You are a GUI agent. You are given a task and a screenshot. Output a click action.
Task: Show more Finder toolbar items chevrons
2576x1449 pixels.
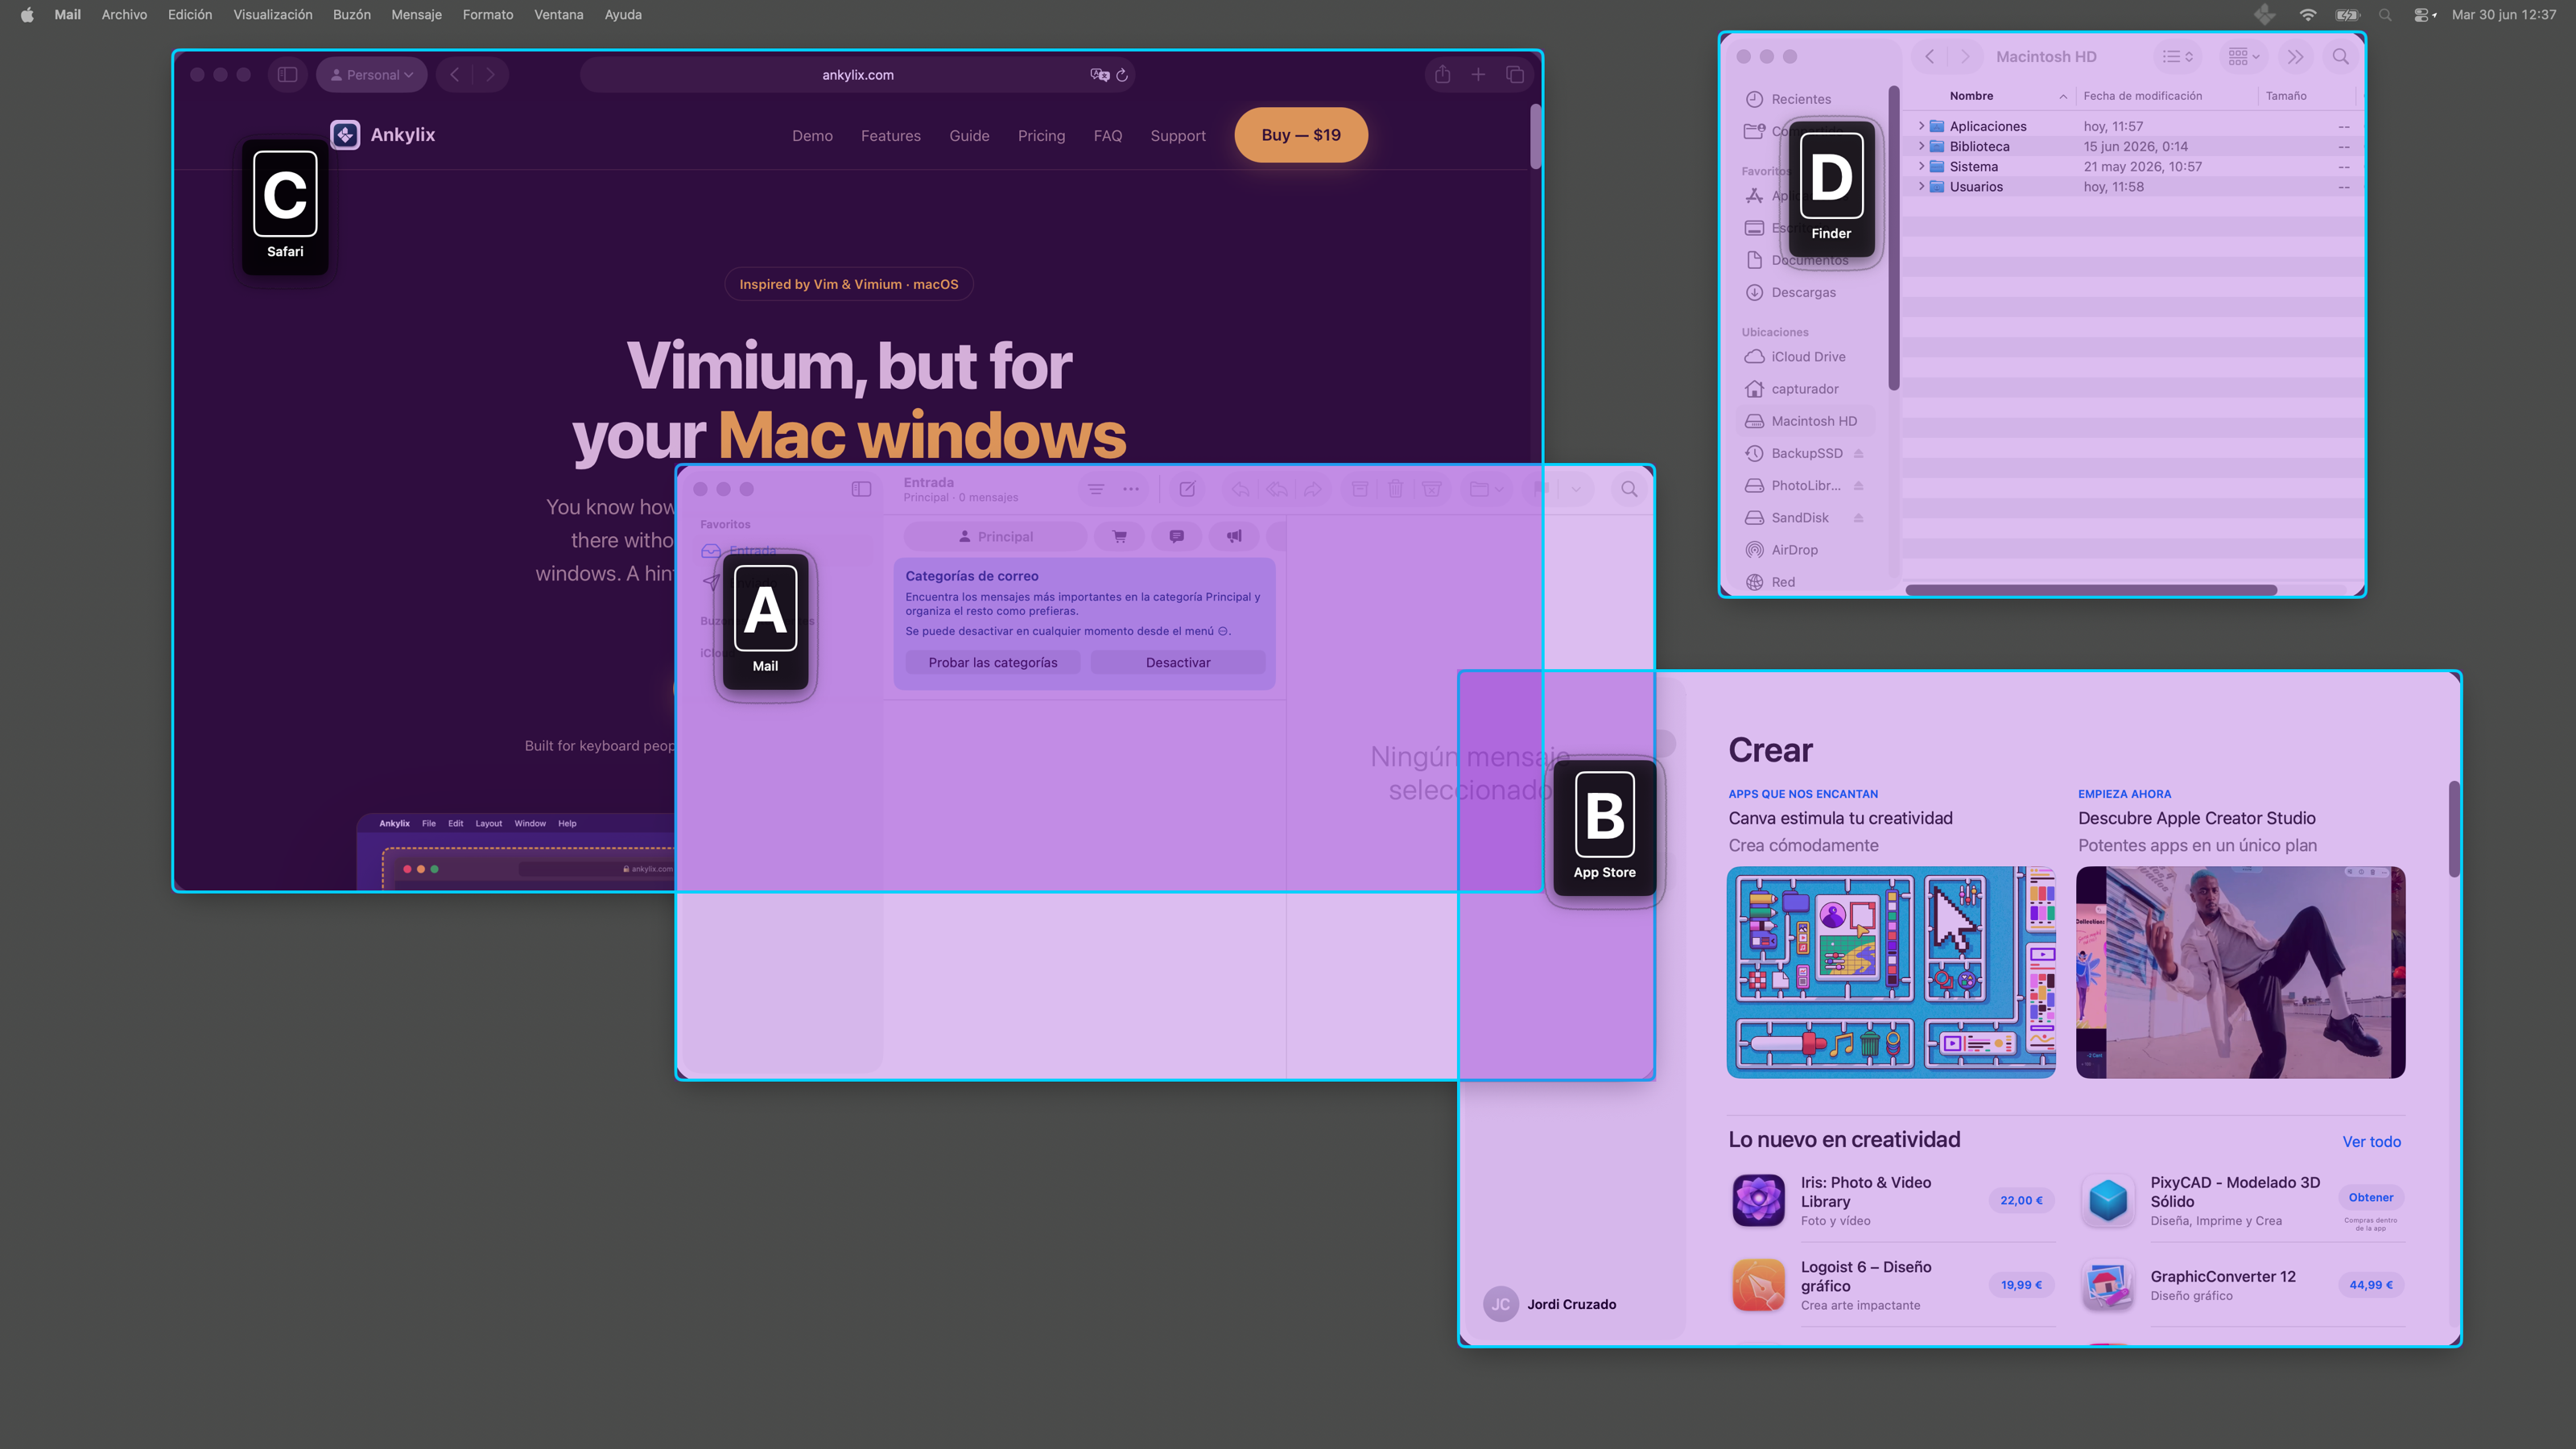click(x=2296, y=57)
